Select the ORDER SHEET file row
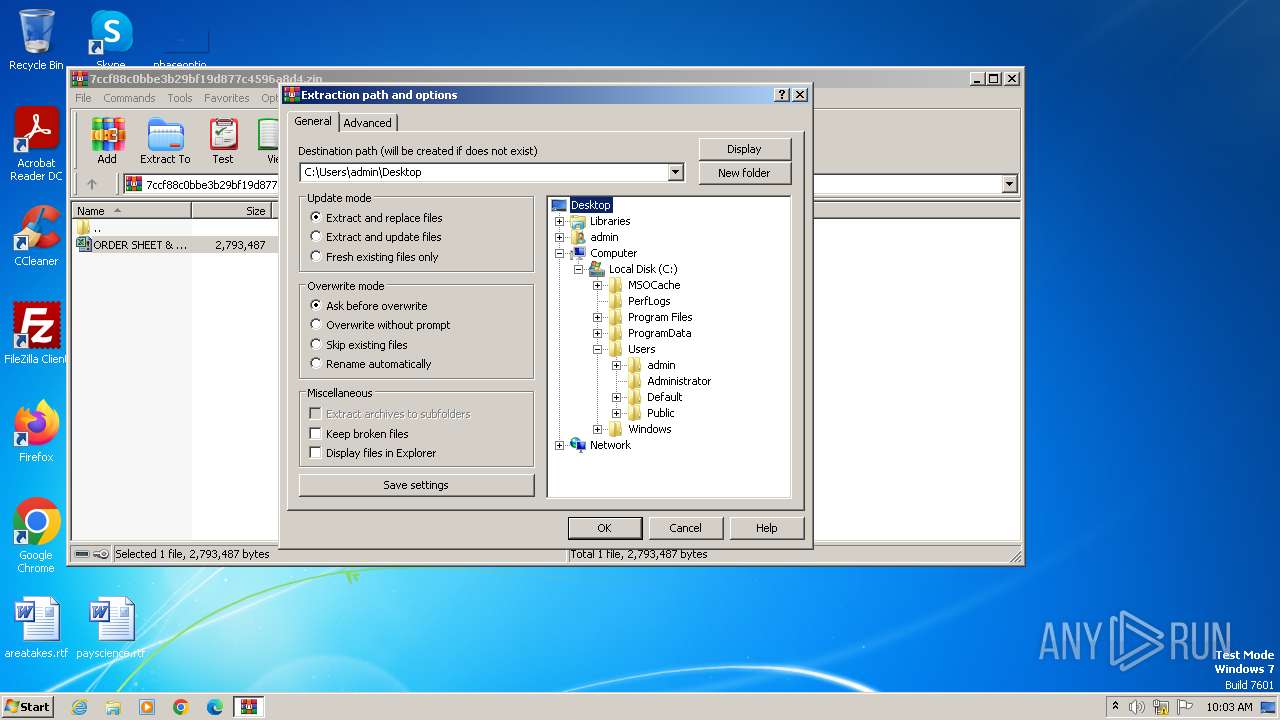 coord(174,245)
